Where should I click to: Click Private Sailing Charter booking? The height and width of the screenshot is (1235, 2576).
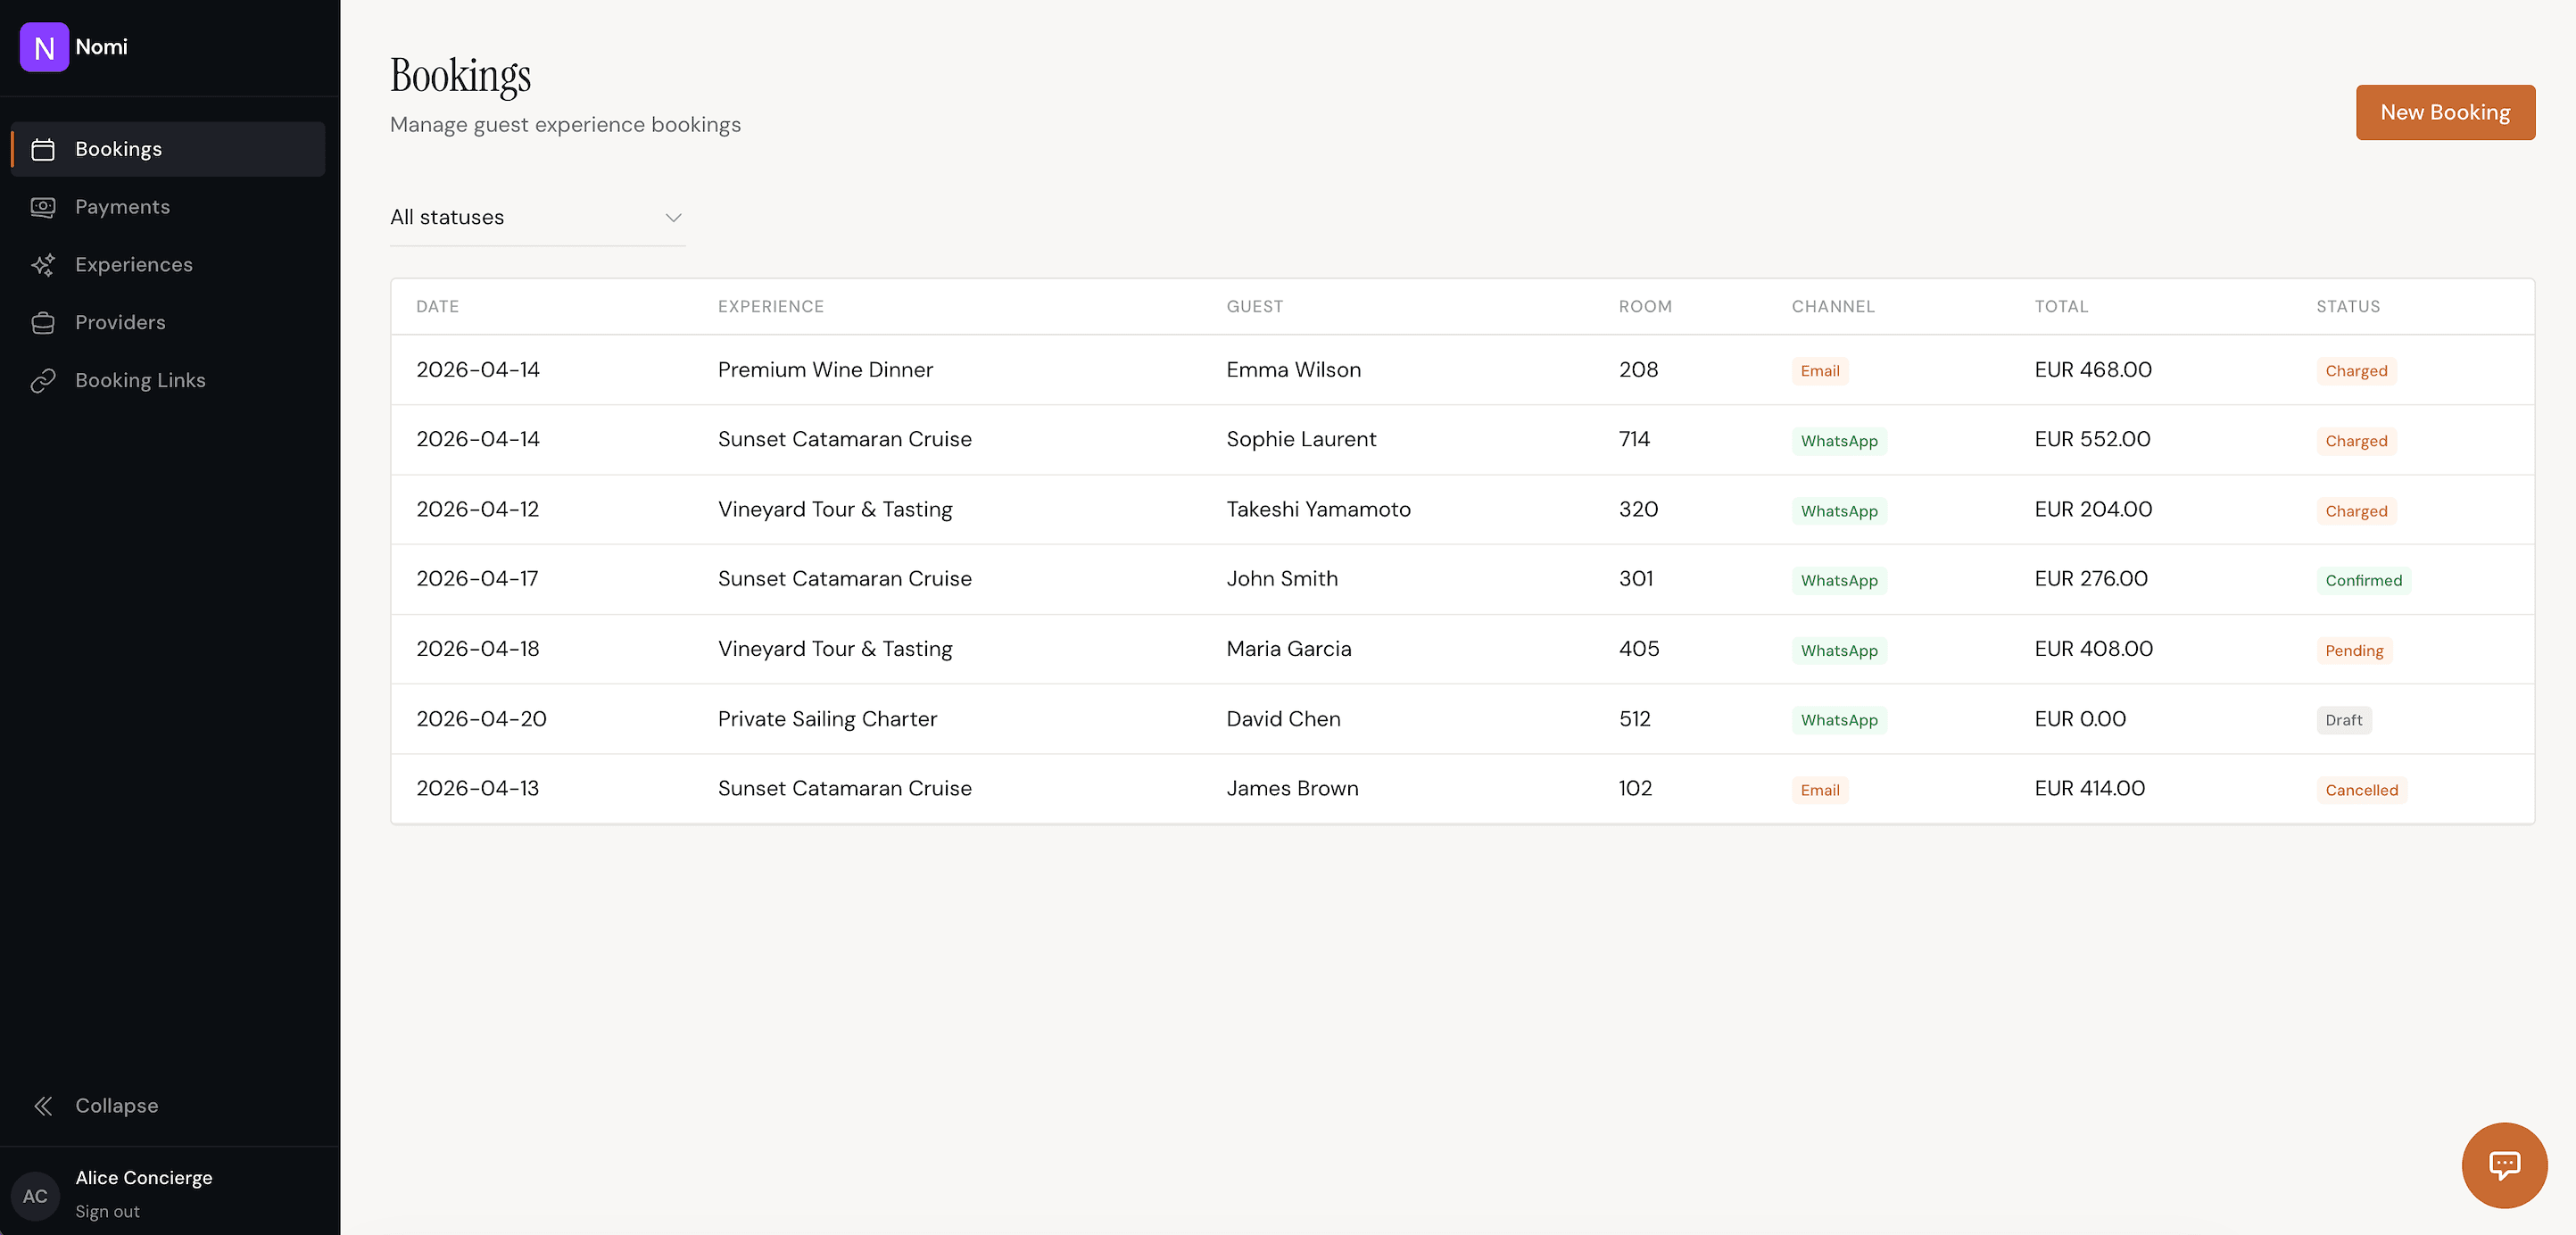827,719
